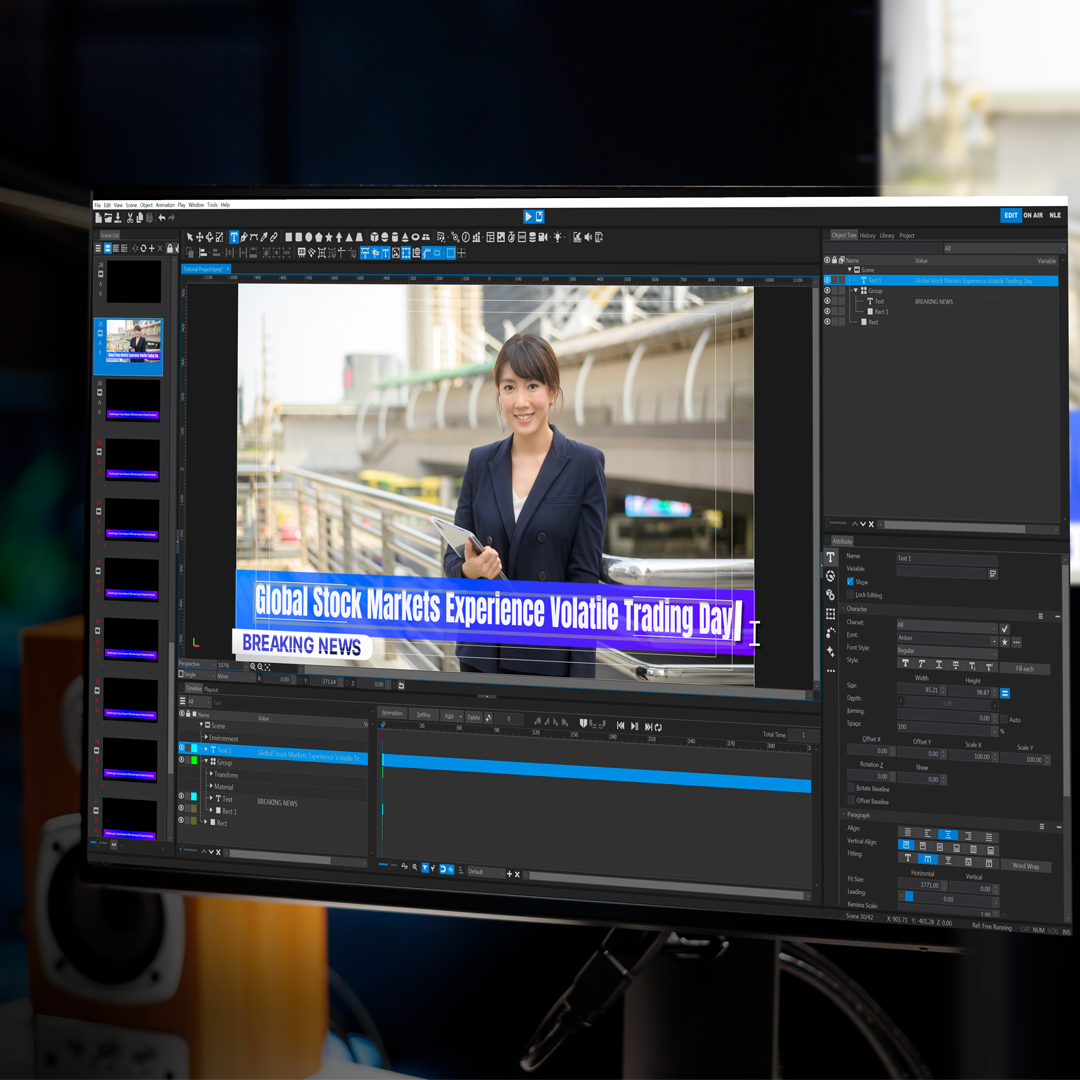The image size is (1080, 1080).
Task: Open more attribute pages (three dots)
Action: tap(831, 671)
